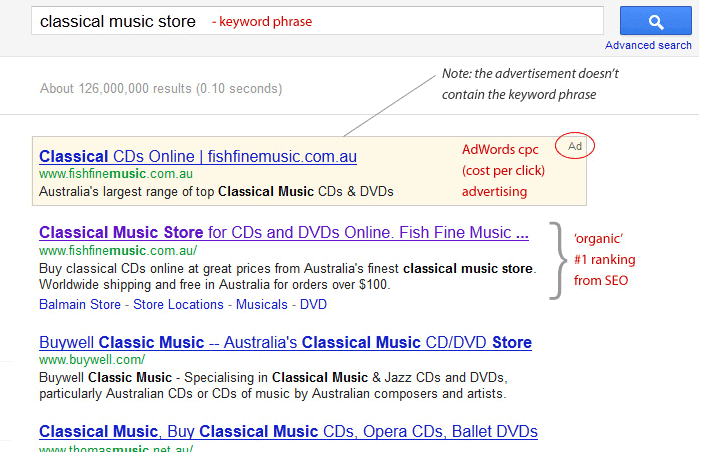The height and width of the screenshot is (452, 713).
Task: Follow the Store Locations sitelink
Action: (178, 304)
